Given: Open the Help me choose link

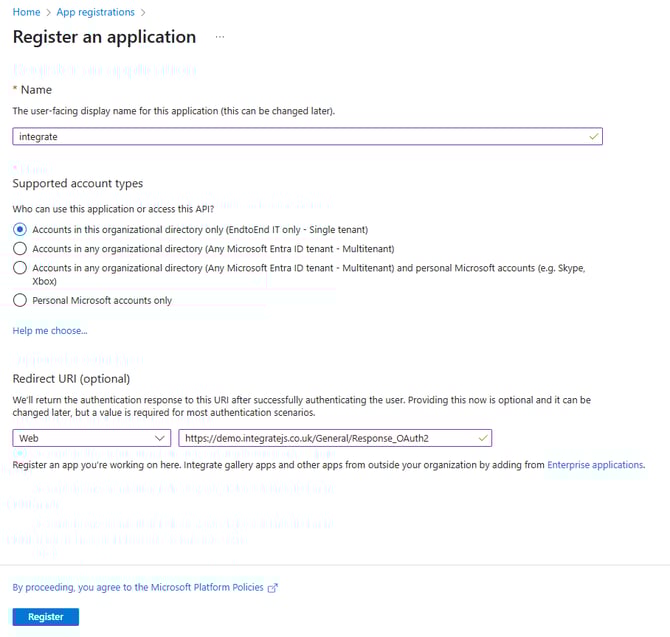Looking at the screenshot, I should pos(49,330).
